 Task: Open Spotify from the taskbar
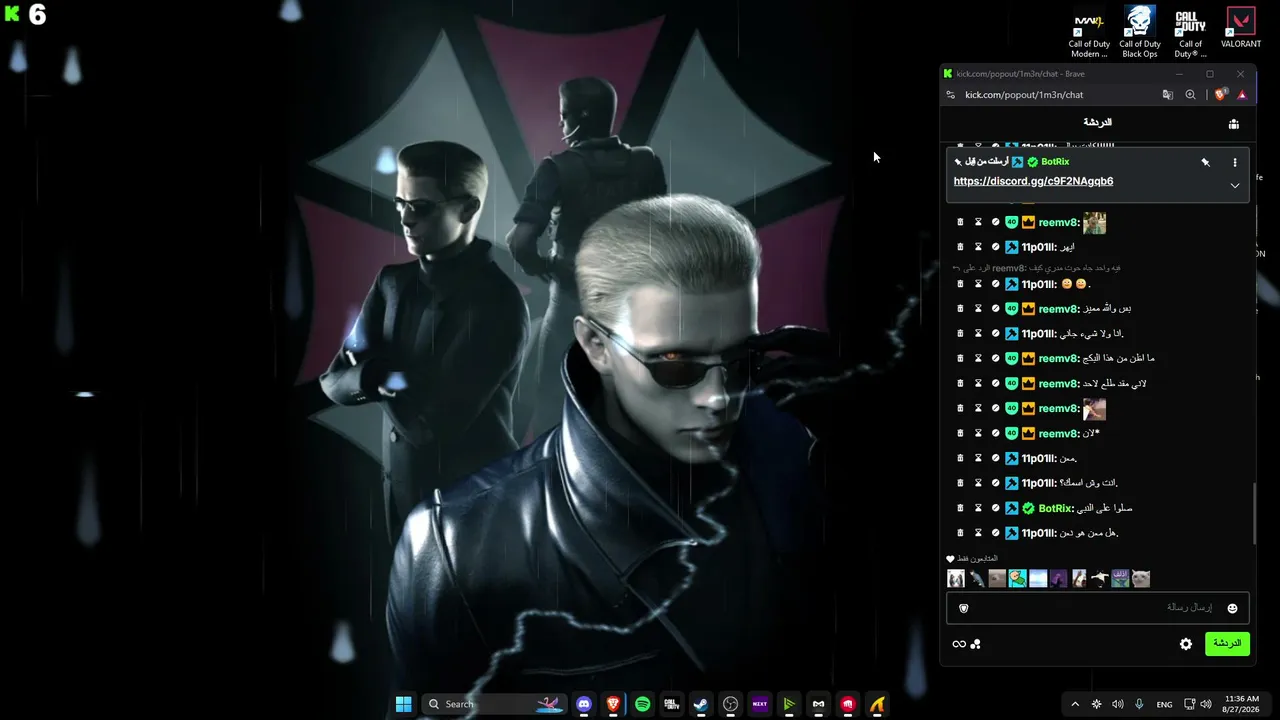click(642, 704)
